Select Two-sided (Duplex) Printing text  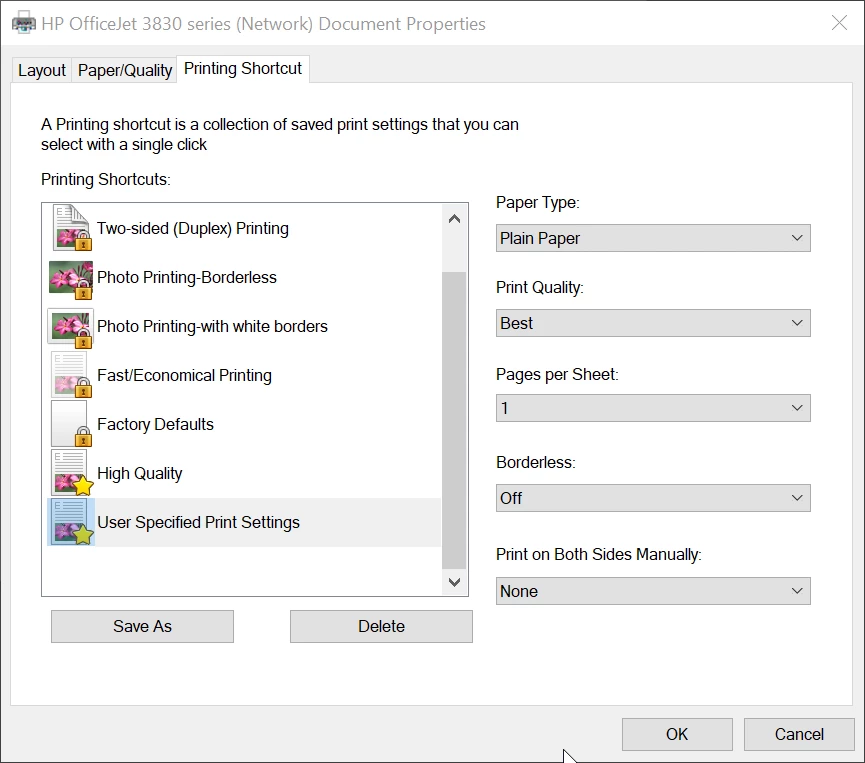pos(193,228)
